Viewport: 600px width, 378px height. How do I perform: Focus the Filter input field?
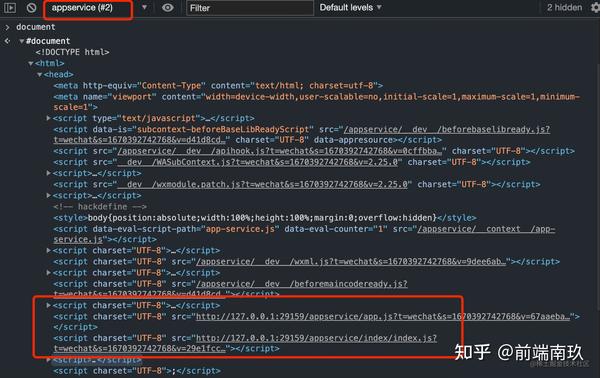coord(249,8)
